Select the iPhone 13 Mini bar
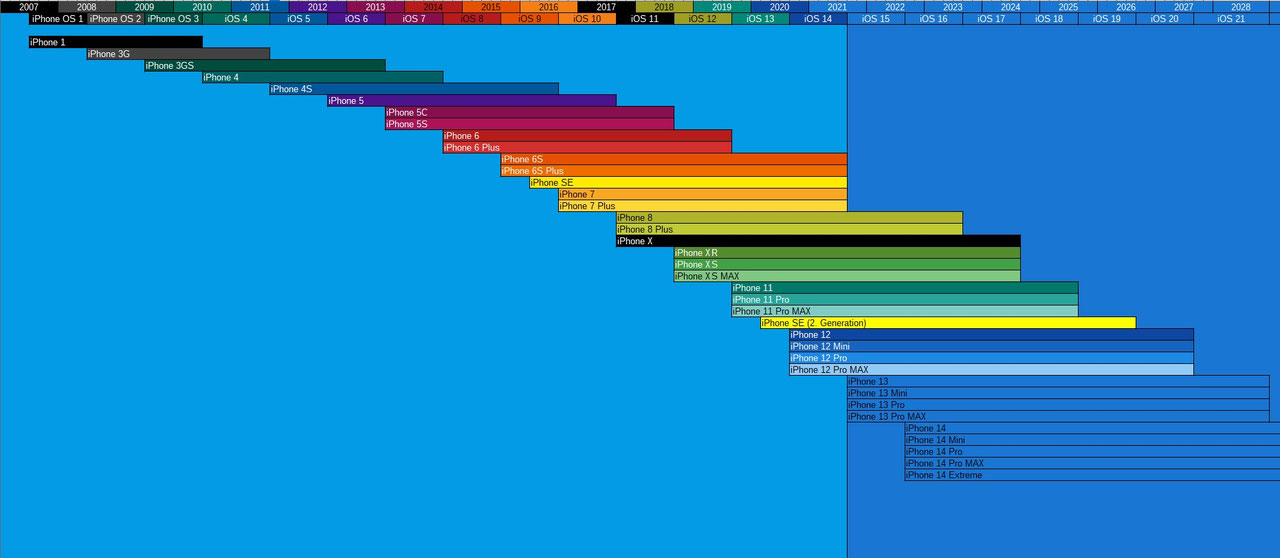The height and width of the screenshot is (558, 1280). click(1058, 394)
